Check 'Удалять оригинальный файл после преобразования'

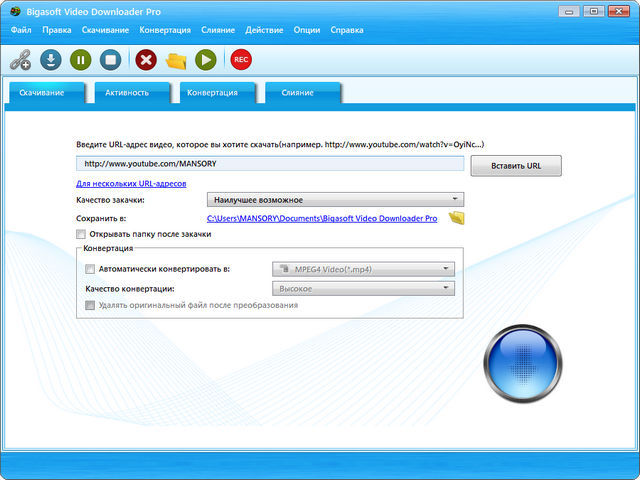[x=90, y=305]
